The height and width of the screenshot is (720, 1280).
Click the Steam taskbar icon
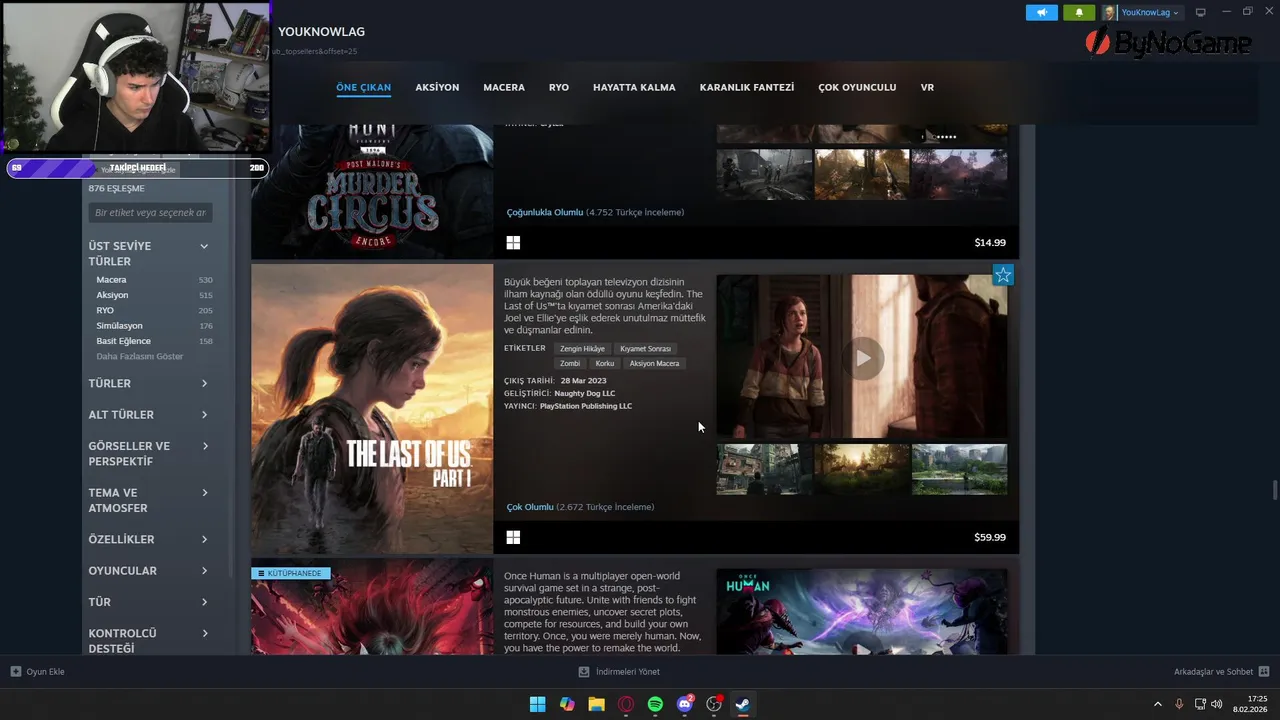pyautogui.click(x=743, y=704)
